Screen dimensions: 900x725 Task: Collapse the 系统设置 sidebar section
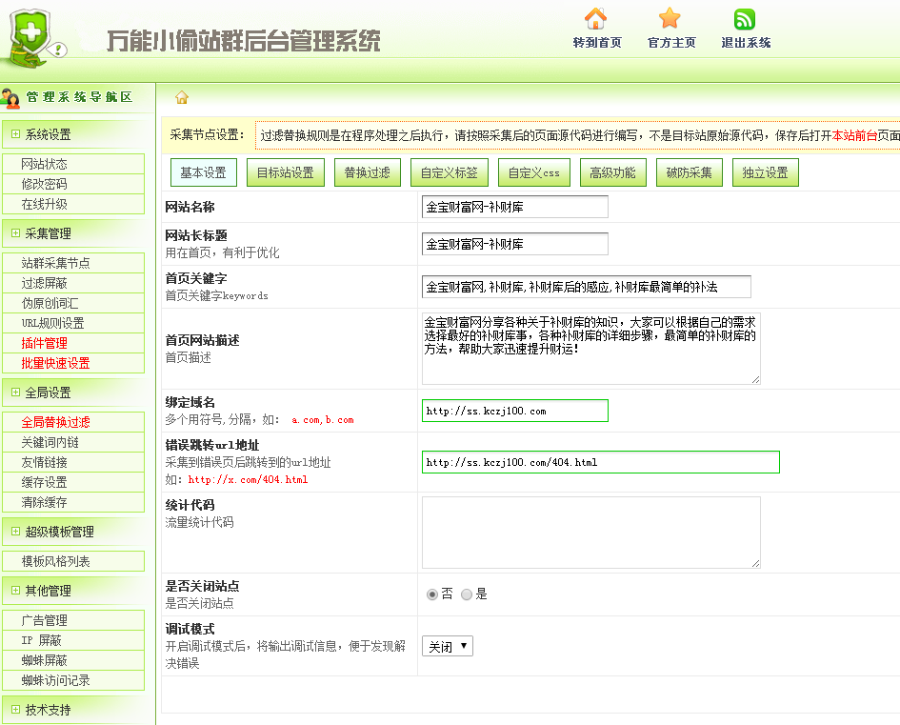[15, 134]
